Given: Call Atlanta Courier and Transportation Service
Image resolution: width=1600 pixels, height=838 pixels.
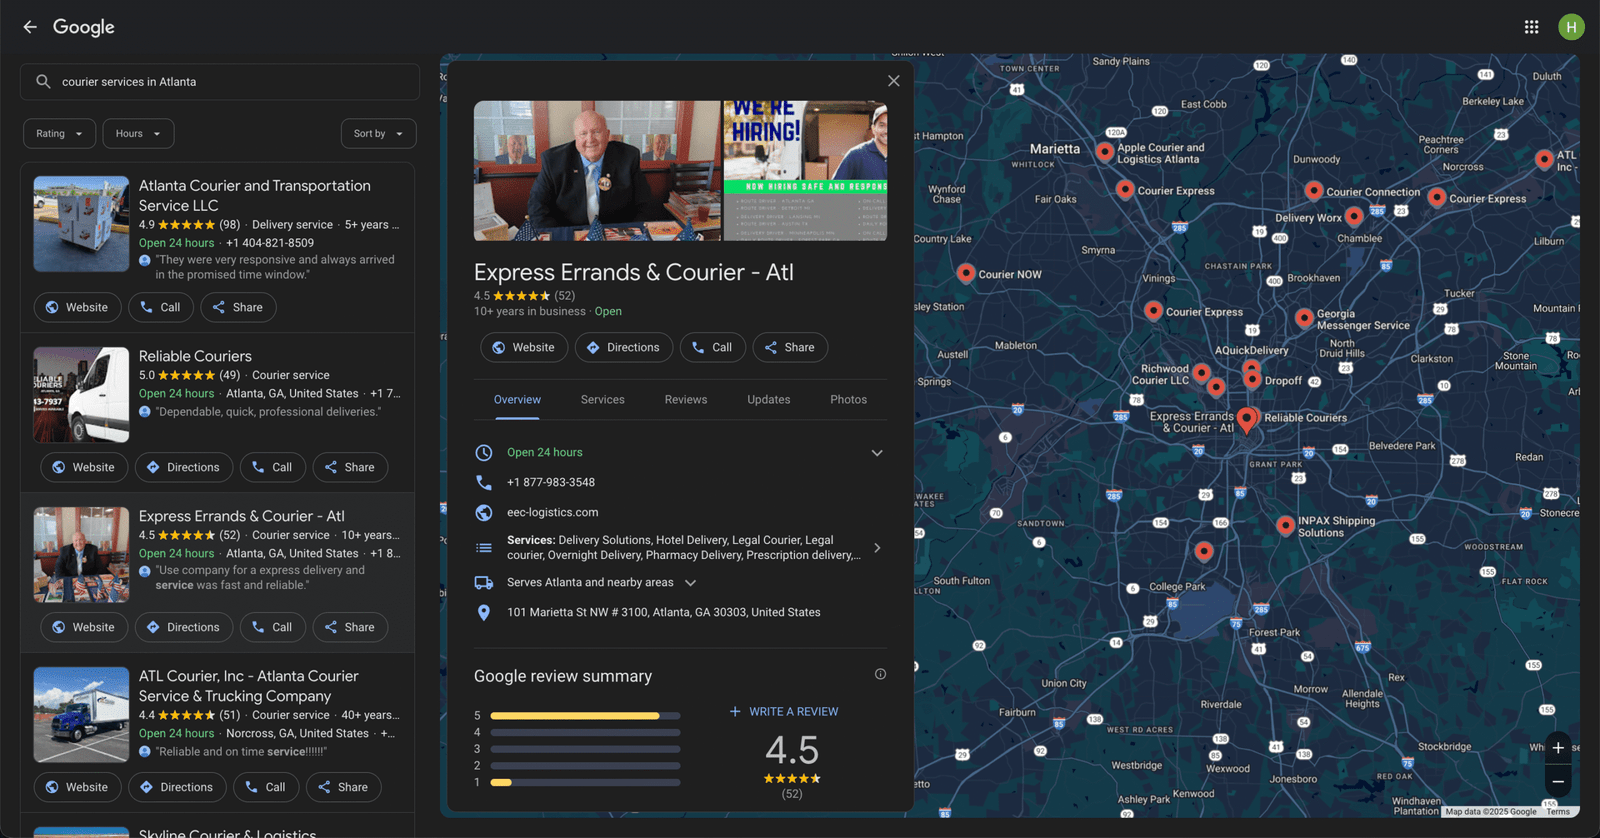Looking at the screenshot, I should pyautogui.click(x=161, y=307).
